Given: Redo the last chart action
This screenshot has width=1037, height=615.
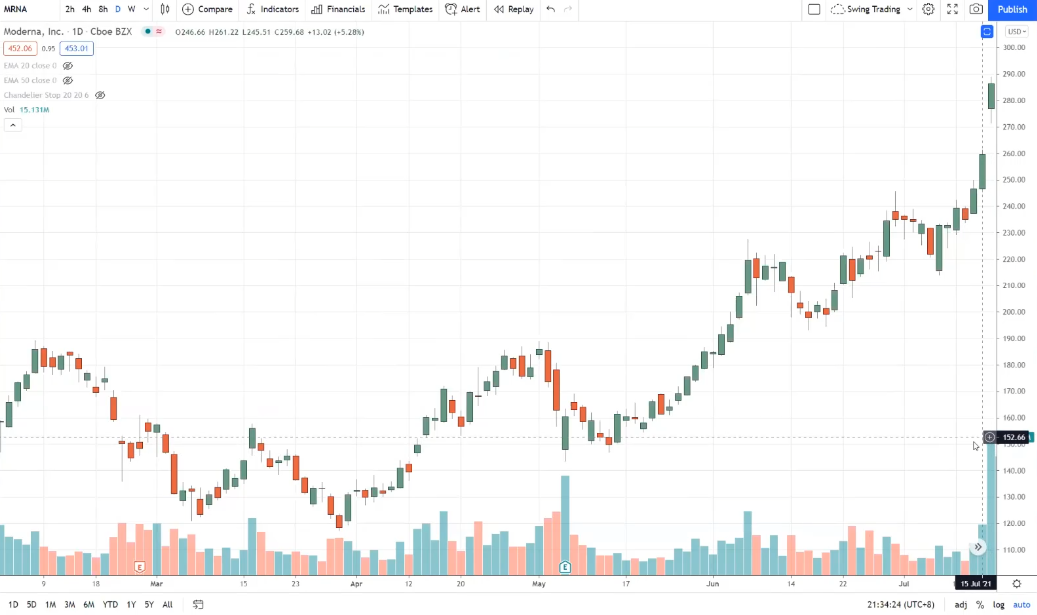Looking at the screenshot, I should [x=568, y=9].
